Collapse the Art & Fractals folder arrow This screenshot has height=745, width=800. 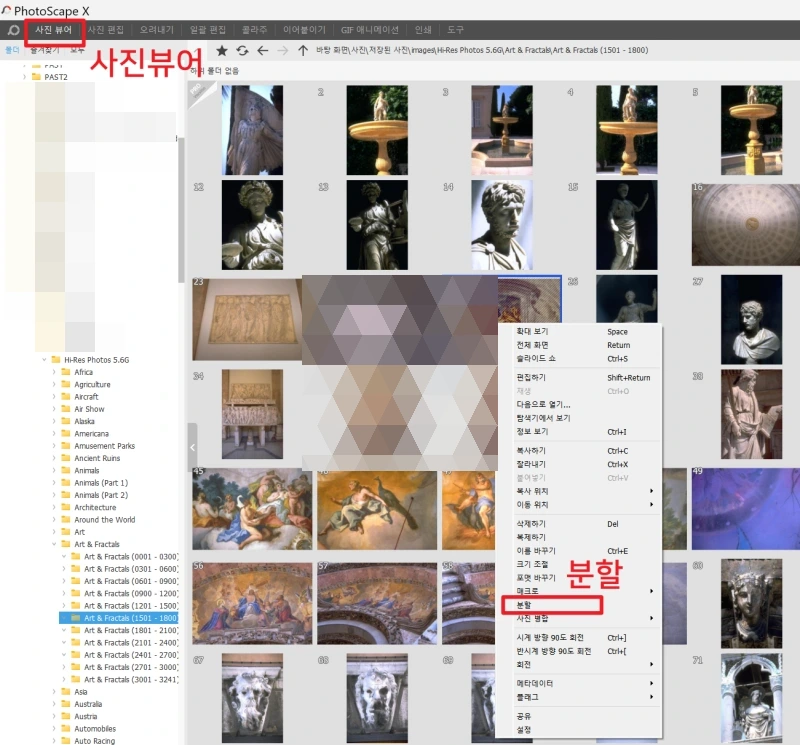click(54, 544)
